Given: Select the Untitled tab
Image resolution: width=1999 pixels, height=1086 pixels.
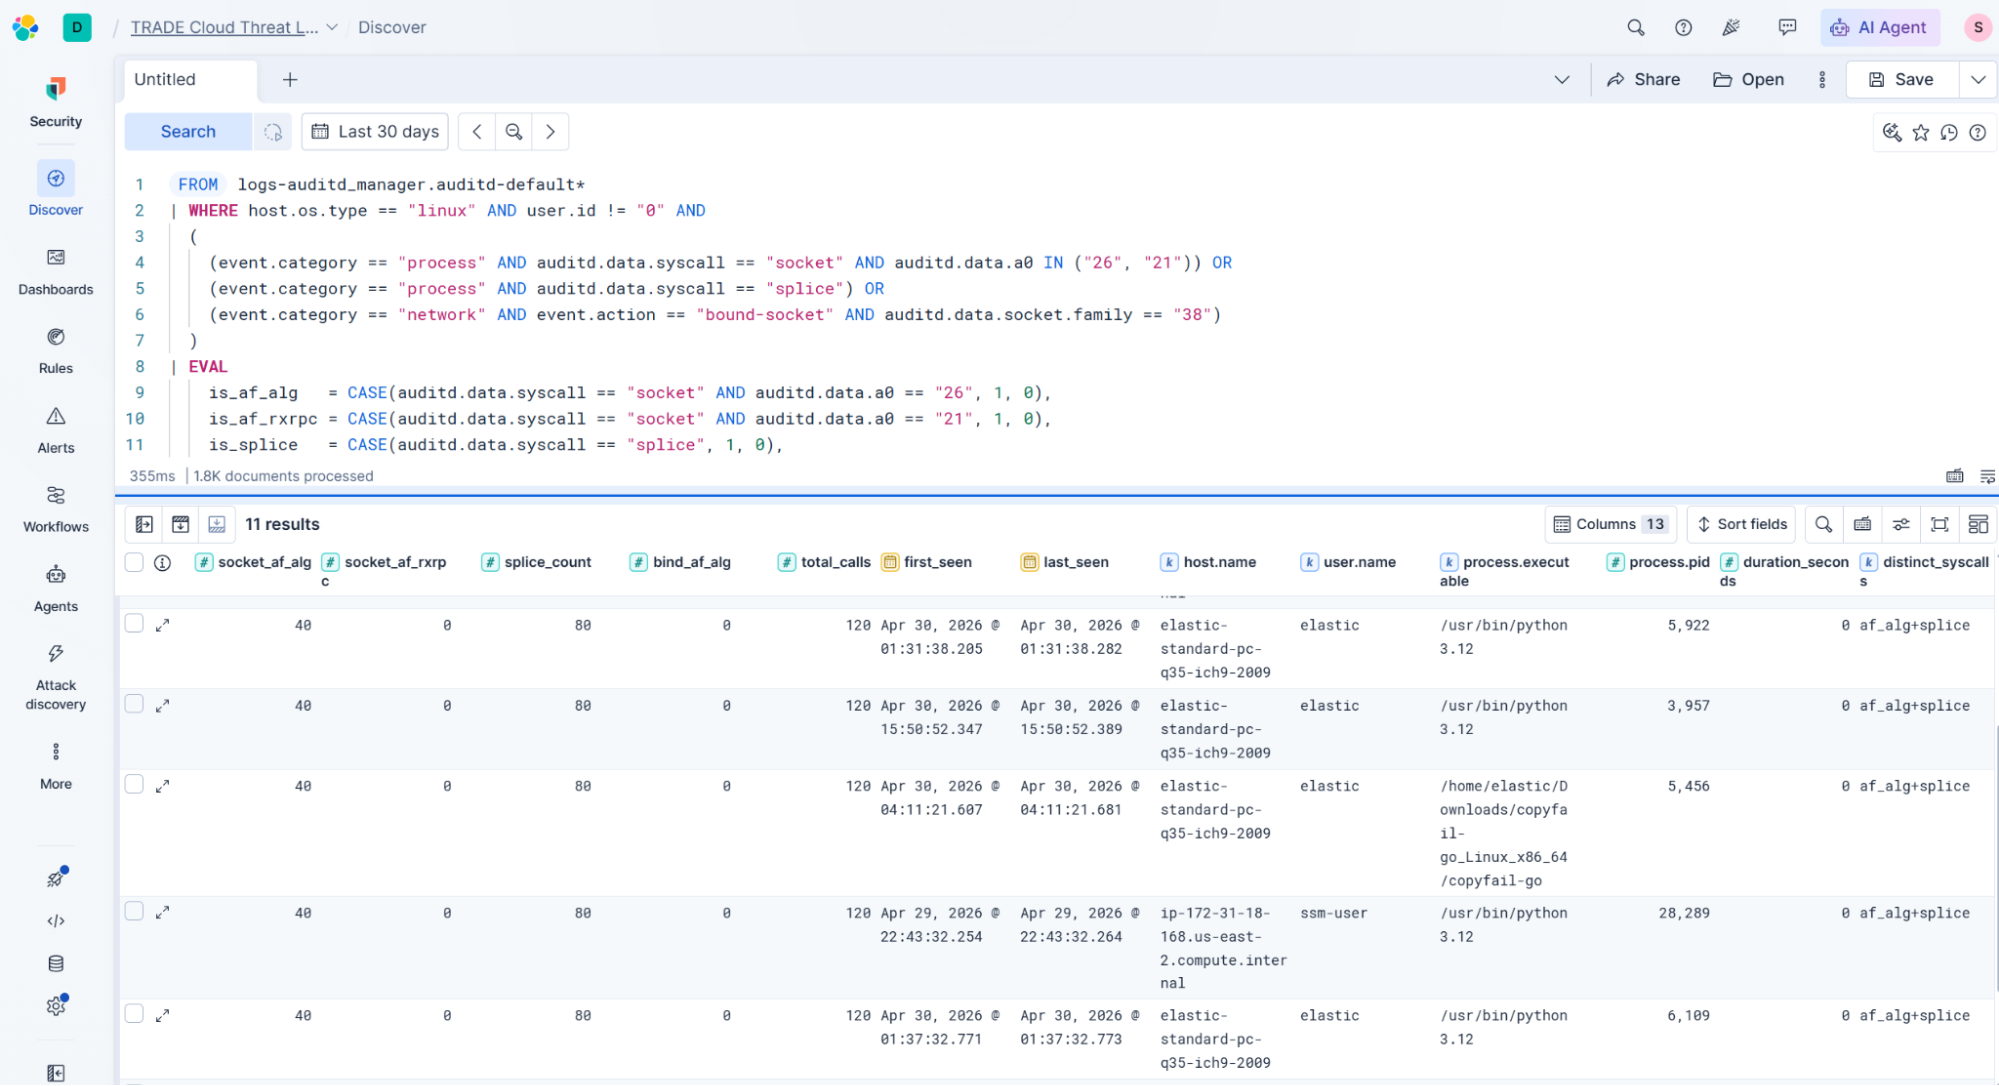Looking at the screenshot, I should coord(190,79).
